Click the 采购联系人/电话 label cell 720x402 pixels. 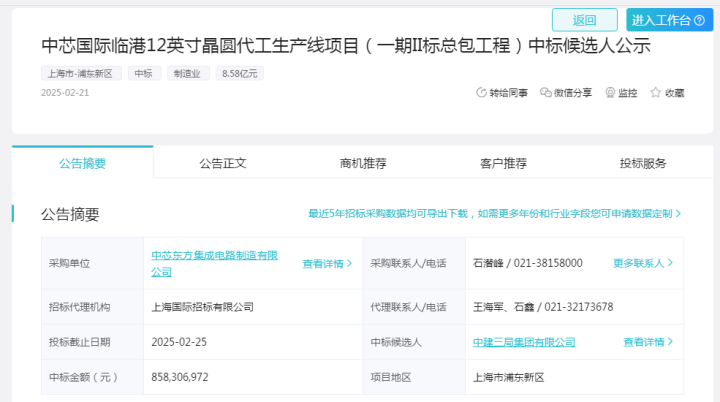pyautogui.click(x=414, y=263)
